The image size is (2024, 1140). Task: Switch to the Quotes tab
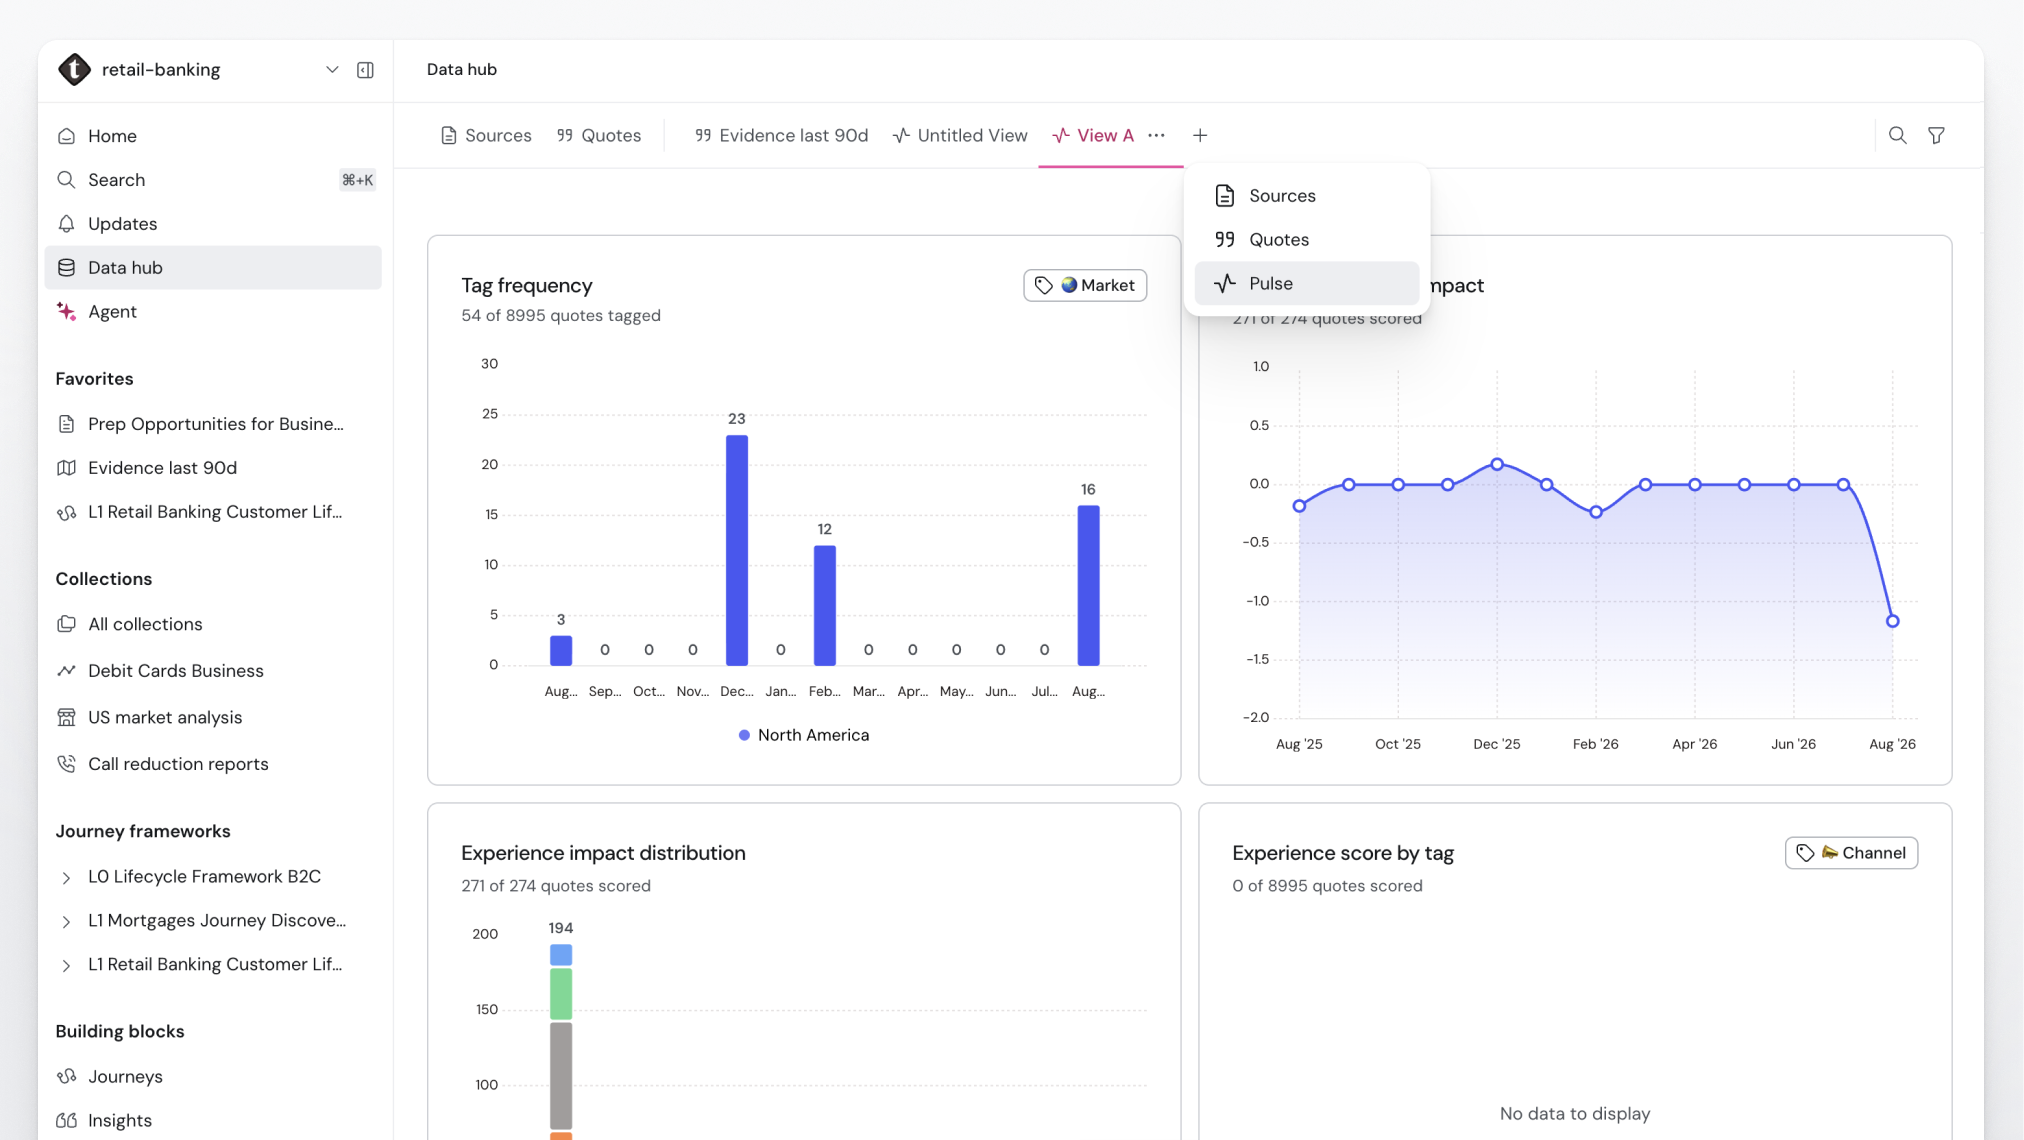point(599,136)
